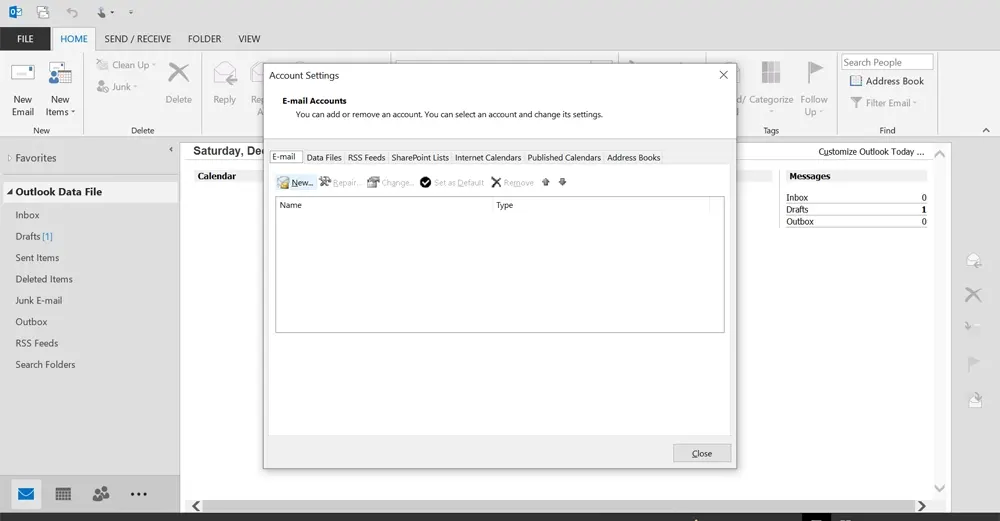
Task: Click the Undo arrow in quick access toolbar
Action: point(72,12)
